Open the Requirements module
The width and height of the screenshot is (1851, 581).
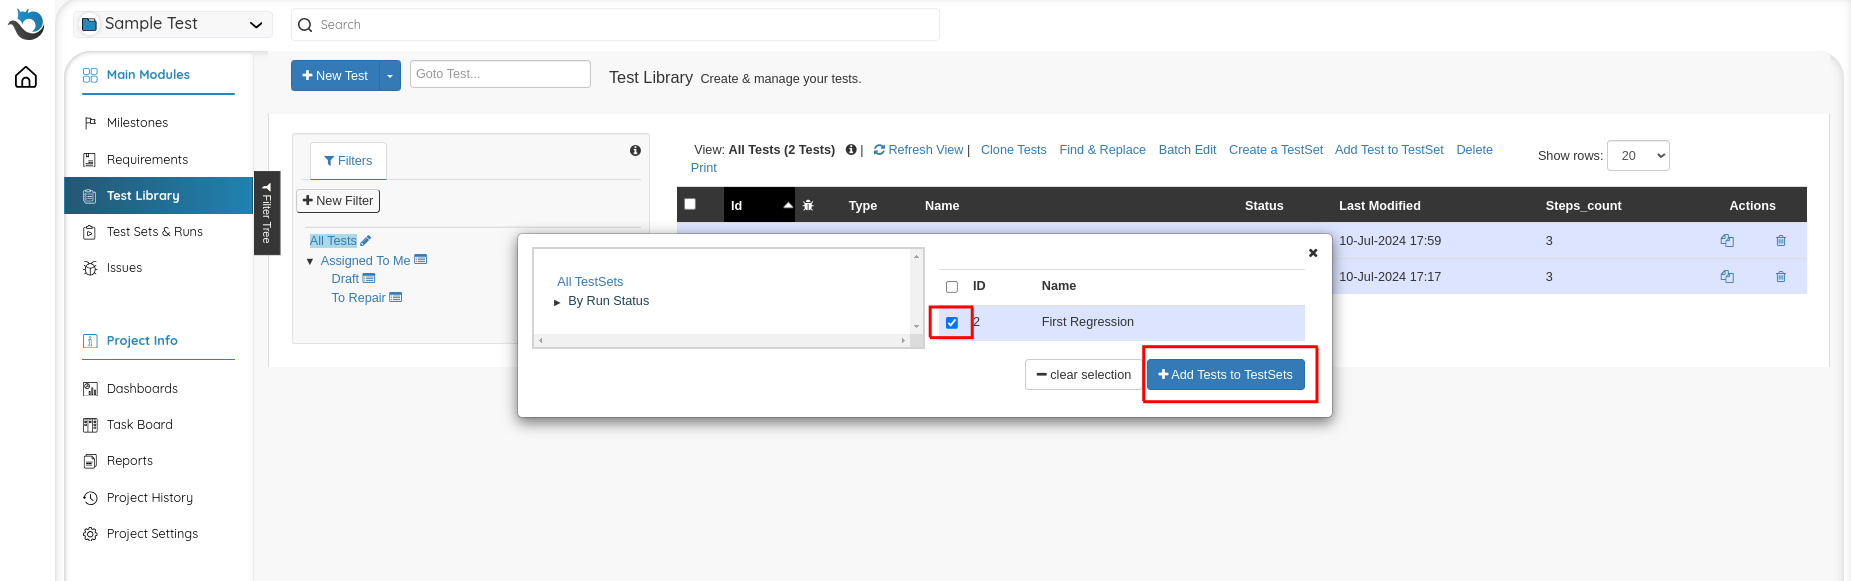(147, 160)
